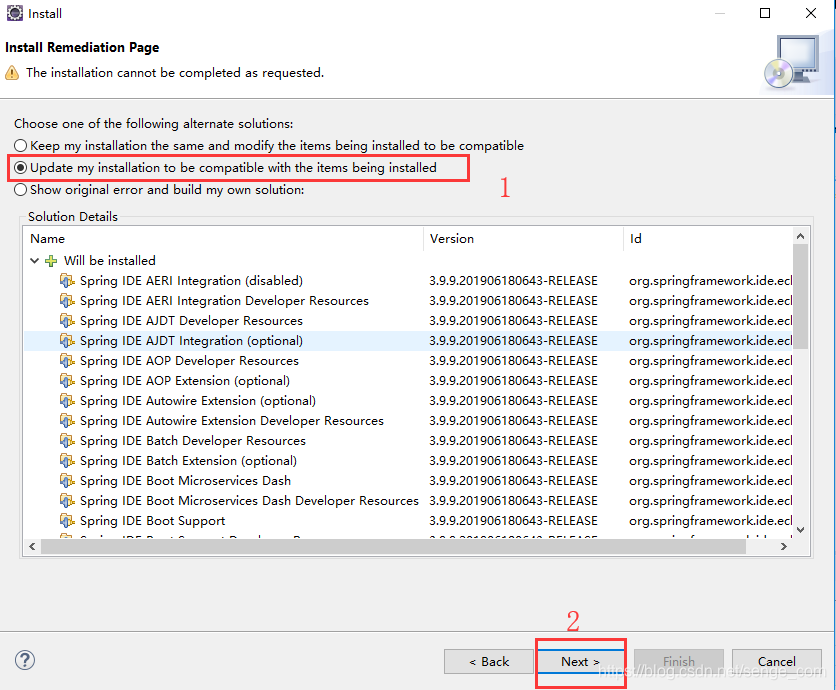Click the down arrow of the vertical scrollbar
This screenshot has width=836, height=690.
pyautogui.click(x=800, y=529)
